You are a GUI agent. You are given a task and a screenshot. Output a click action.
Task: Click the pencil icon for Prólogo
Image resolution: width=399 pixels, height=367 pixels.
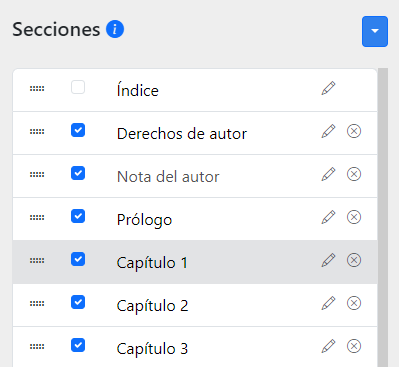(x=328, y=217)
